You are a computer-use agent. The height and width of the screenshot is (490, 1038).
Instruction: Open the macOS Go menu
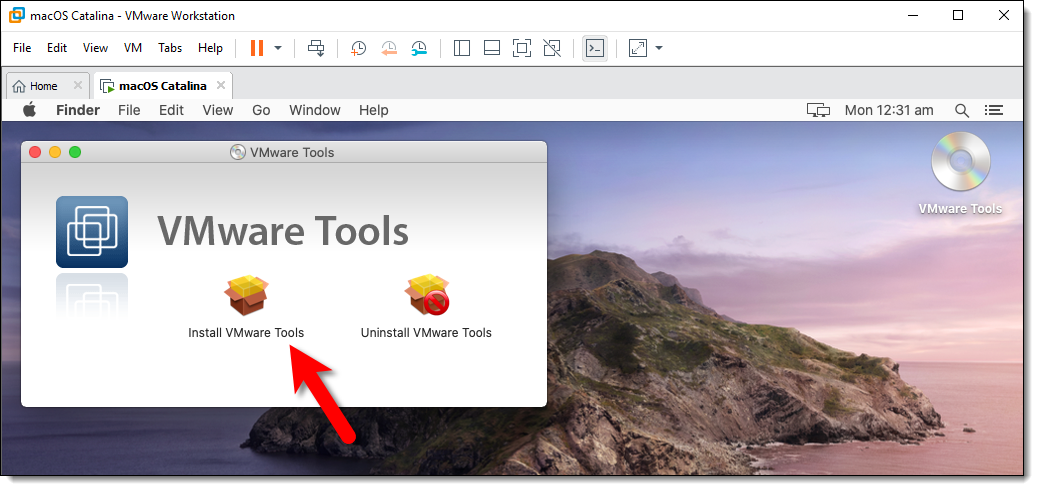[x=261, y=110]
